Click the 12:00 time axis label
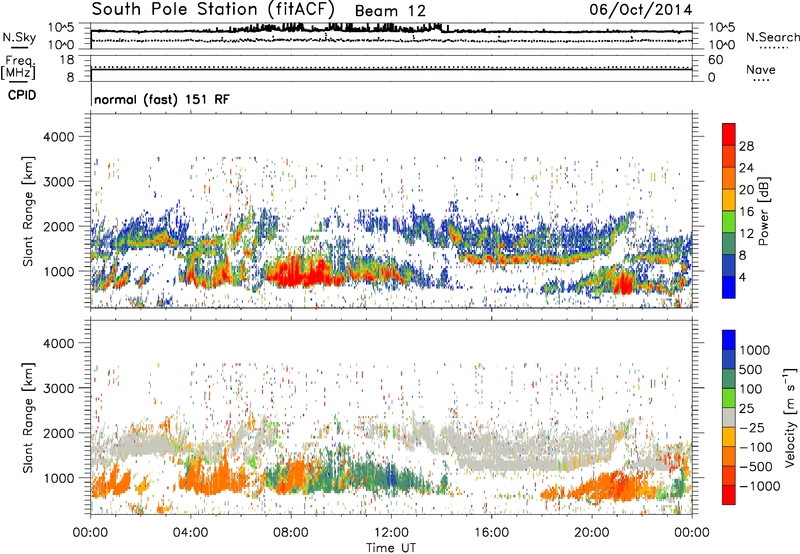800x554 pixels. tap(391, 533)
